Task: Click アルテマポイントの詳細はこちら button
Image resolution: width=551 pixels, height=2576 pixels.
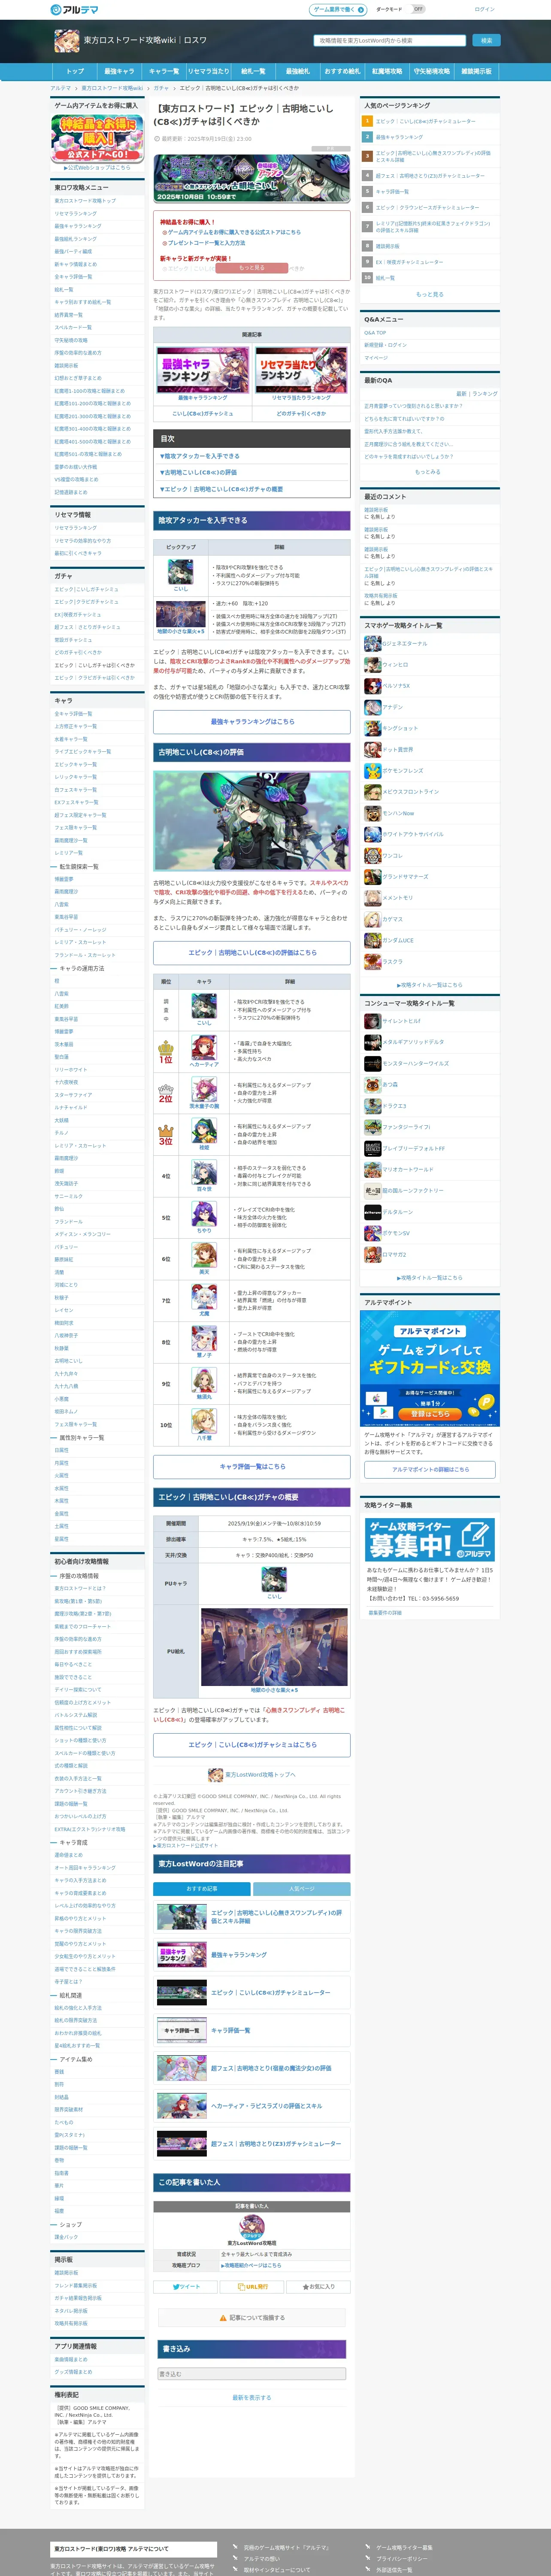Action: click(429, 1469)
